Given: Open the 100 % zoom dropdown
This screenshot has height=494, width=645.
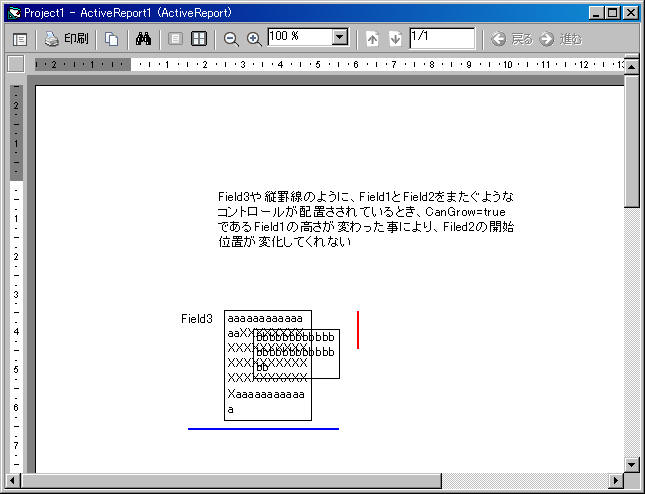Looking at the screenshot, I should click(340, 38).
